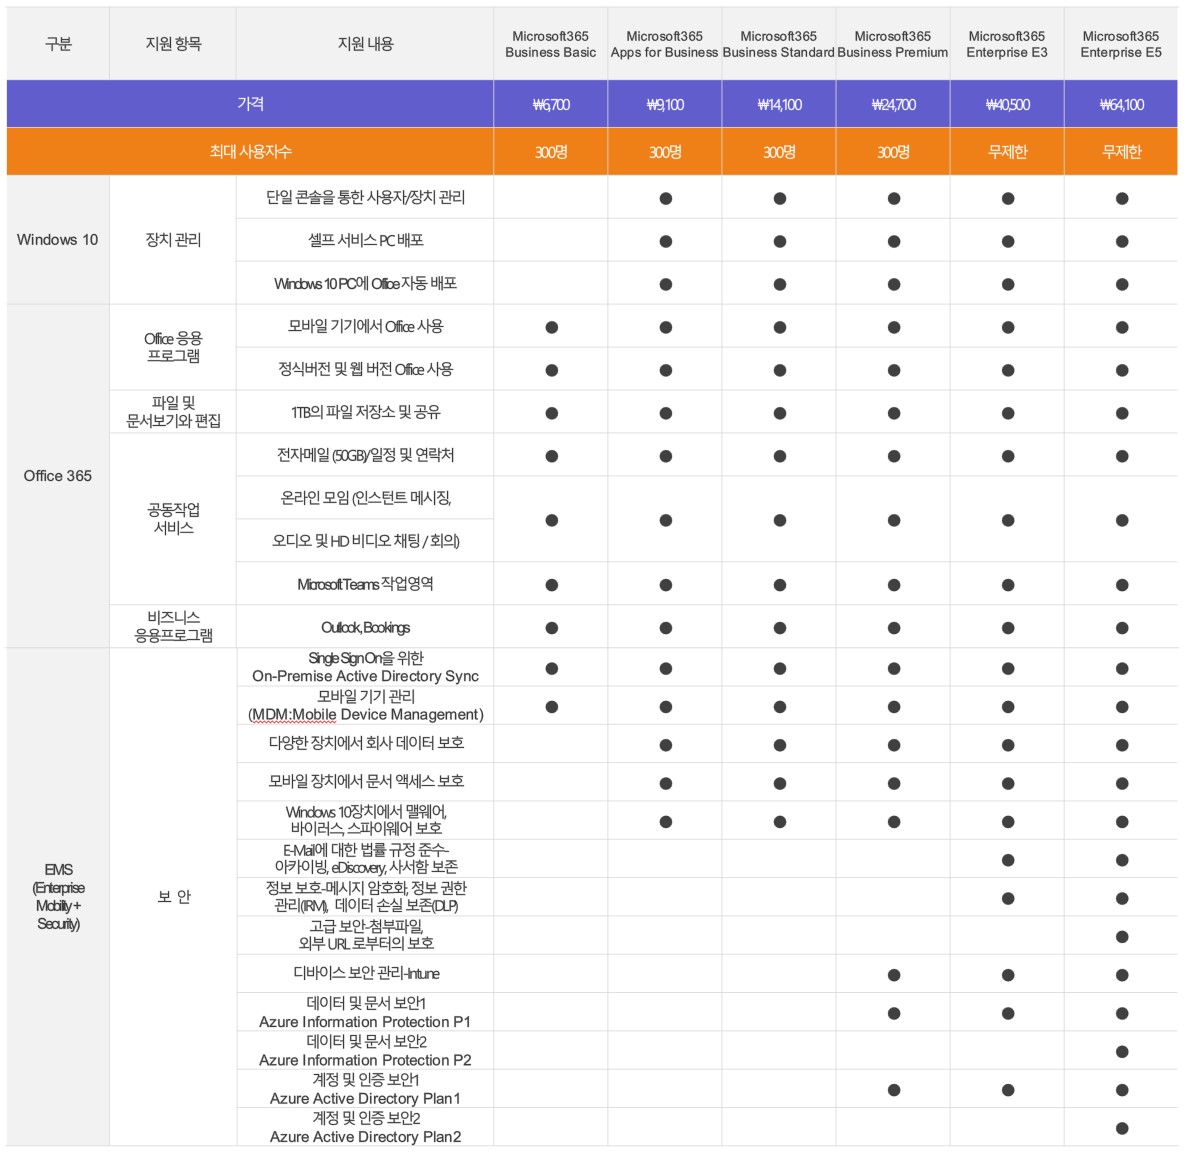Click Windows 10 PC에 Office 자동 배포 row
Viewport: 1184px width, 1152px height.
point(365,284)
